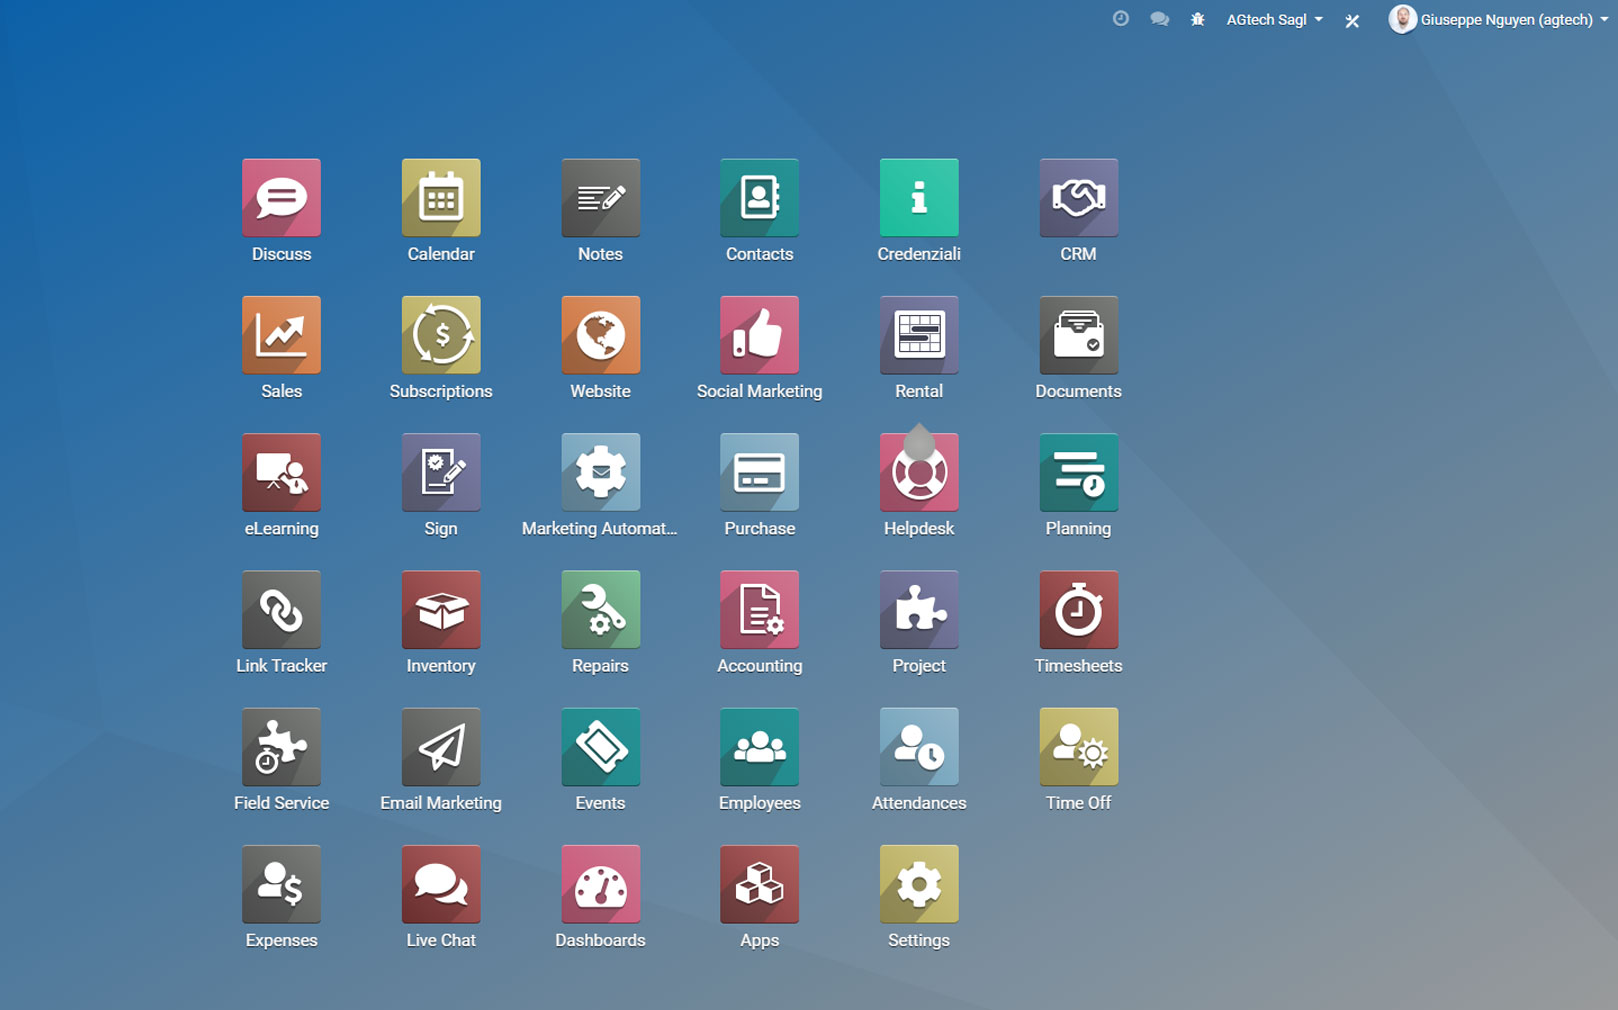Launch the Attendances app

[919, 747]
